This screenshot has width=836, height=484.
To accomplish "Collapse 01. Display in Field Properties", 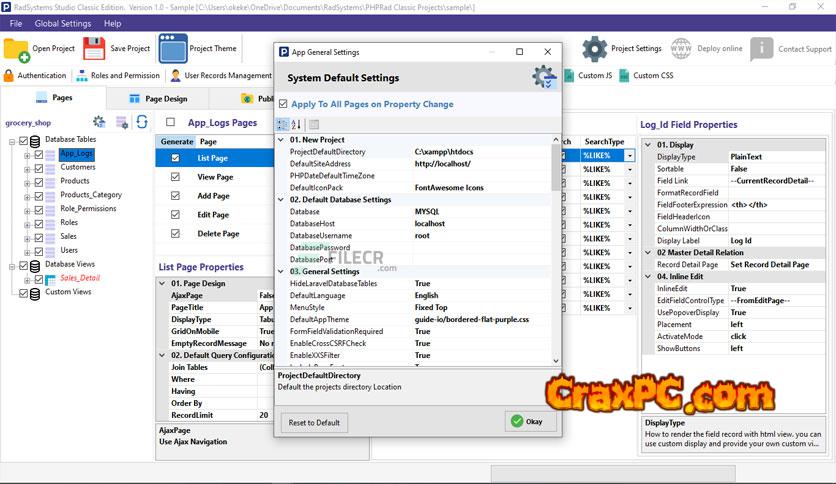I will coord(648,144).
